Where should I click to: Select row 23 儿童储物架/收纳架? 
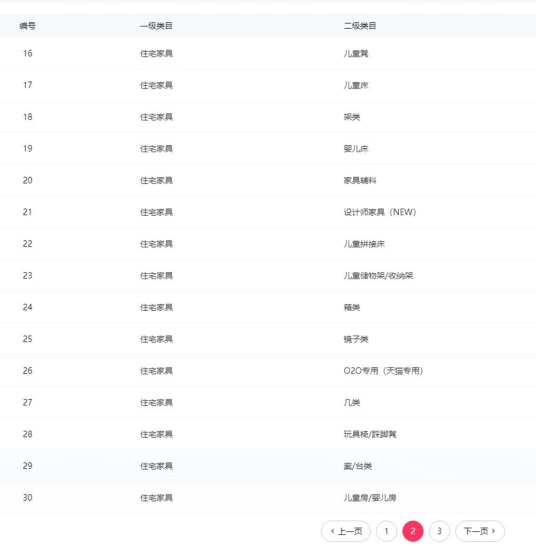pos(268,276)
